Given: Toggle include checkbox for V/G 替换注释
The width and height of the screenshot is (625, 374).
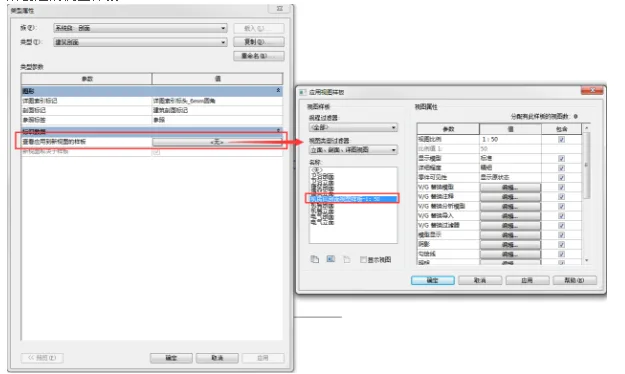Looking at the screenshot, I should [562, 197].
